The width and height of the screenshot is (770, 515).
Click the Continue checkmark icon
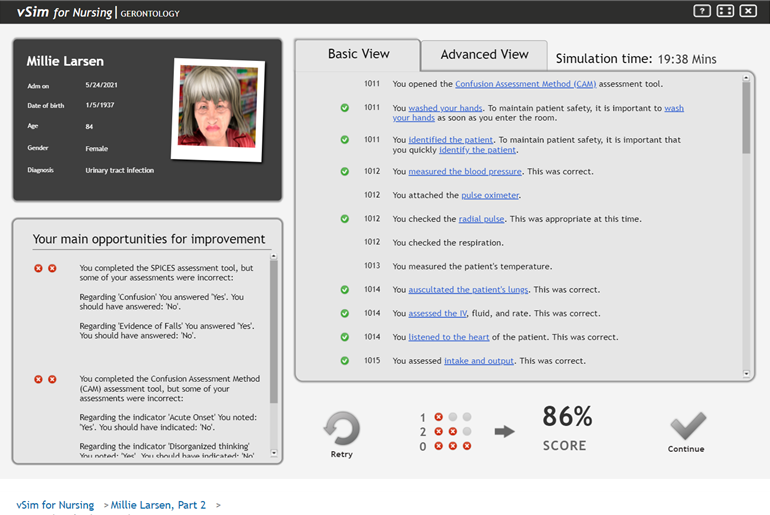[x=688, y=425]
